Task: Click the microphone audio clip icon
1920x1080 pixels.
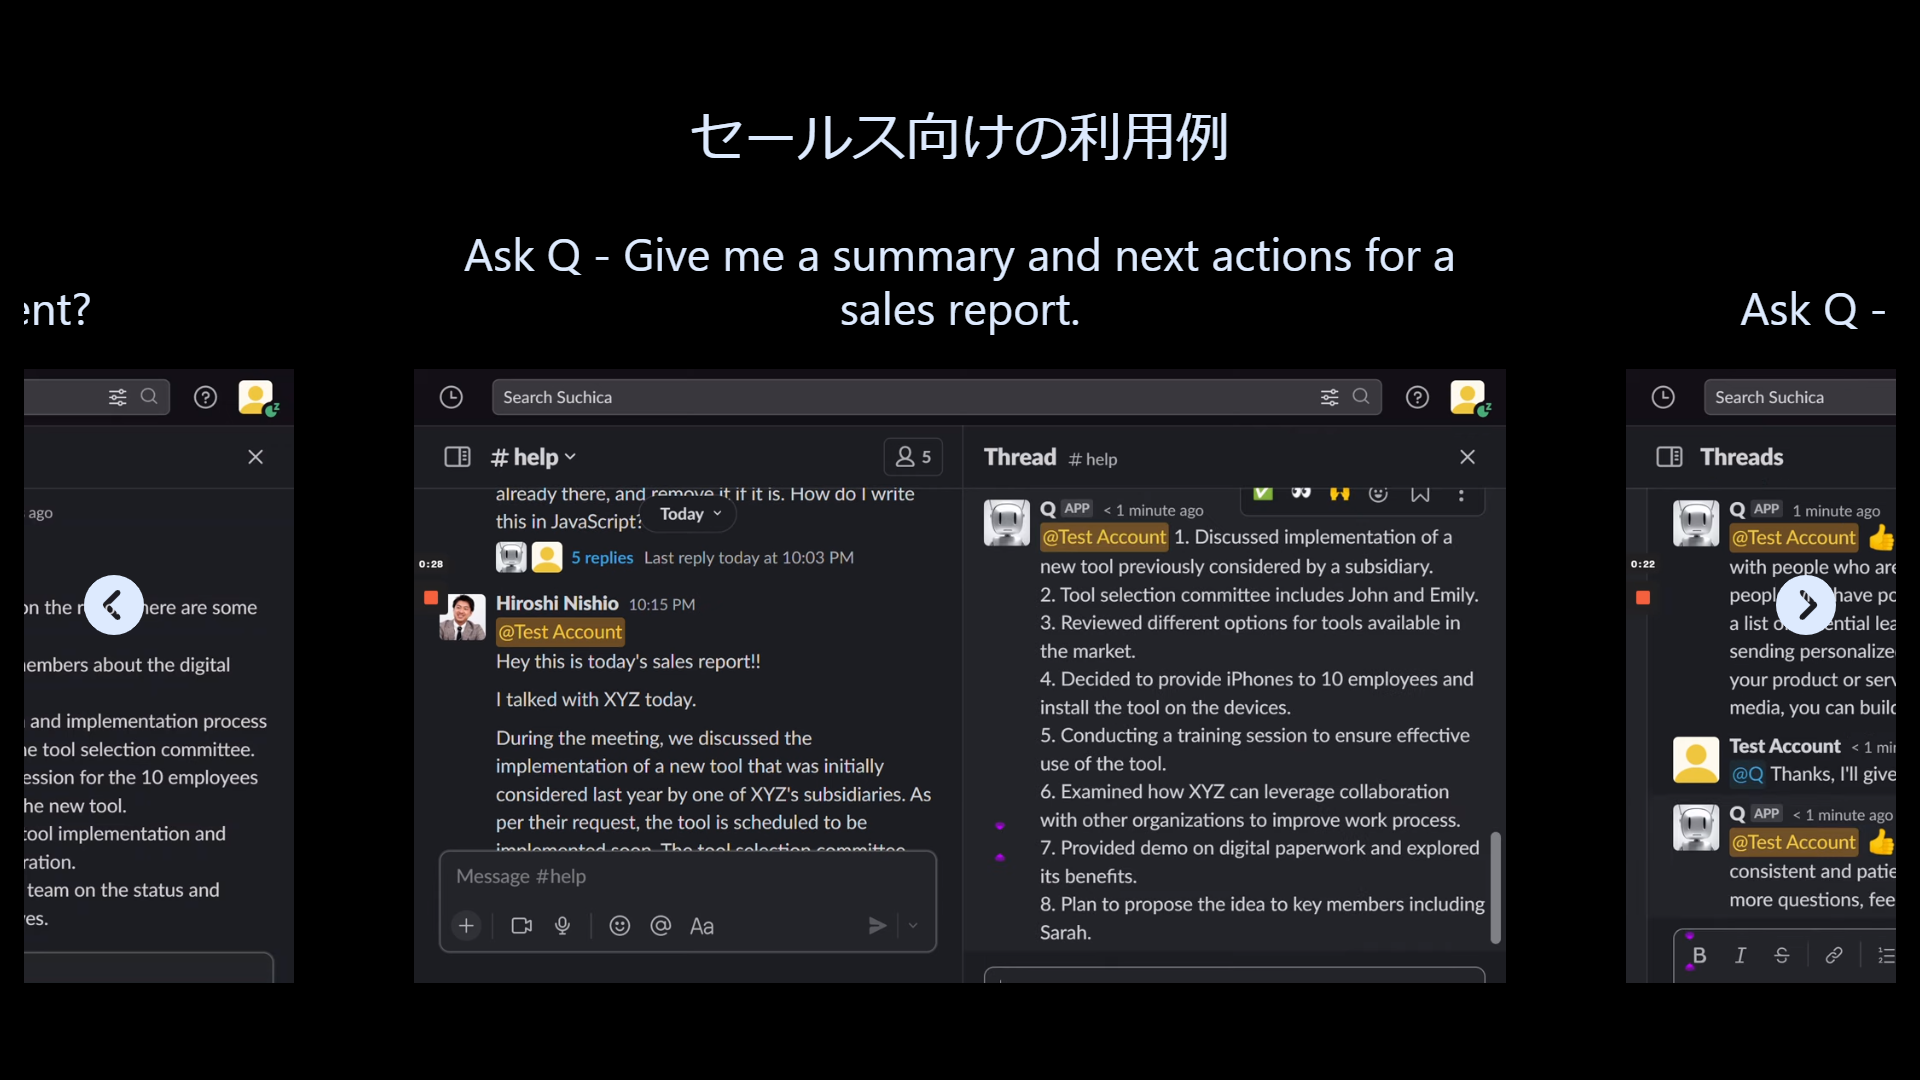Action: [x=563, y=926]
